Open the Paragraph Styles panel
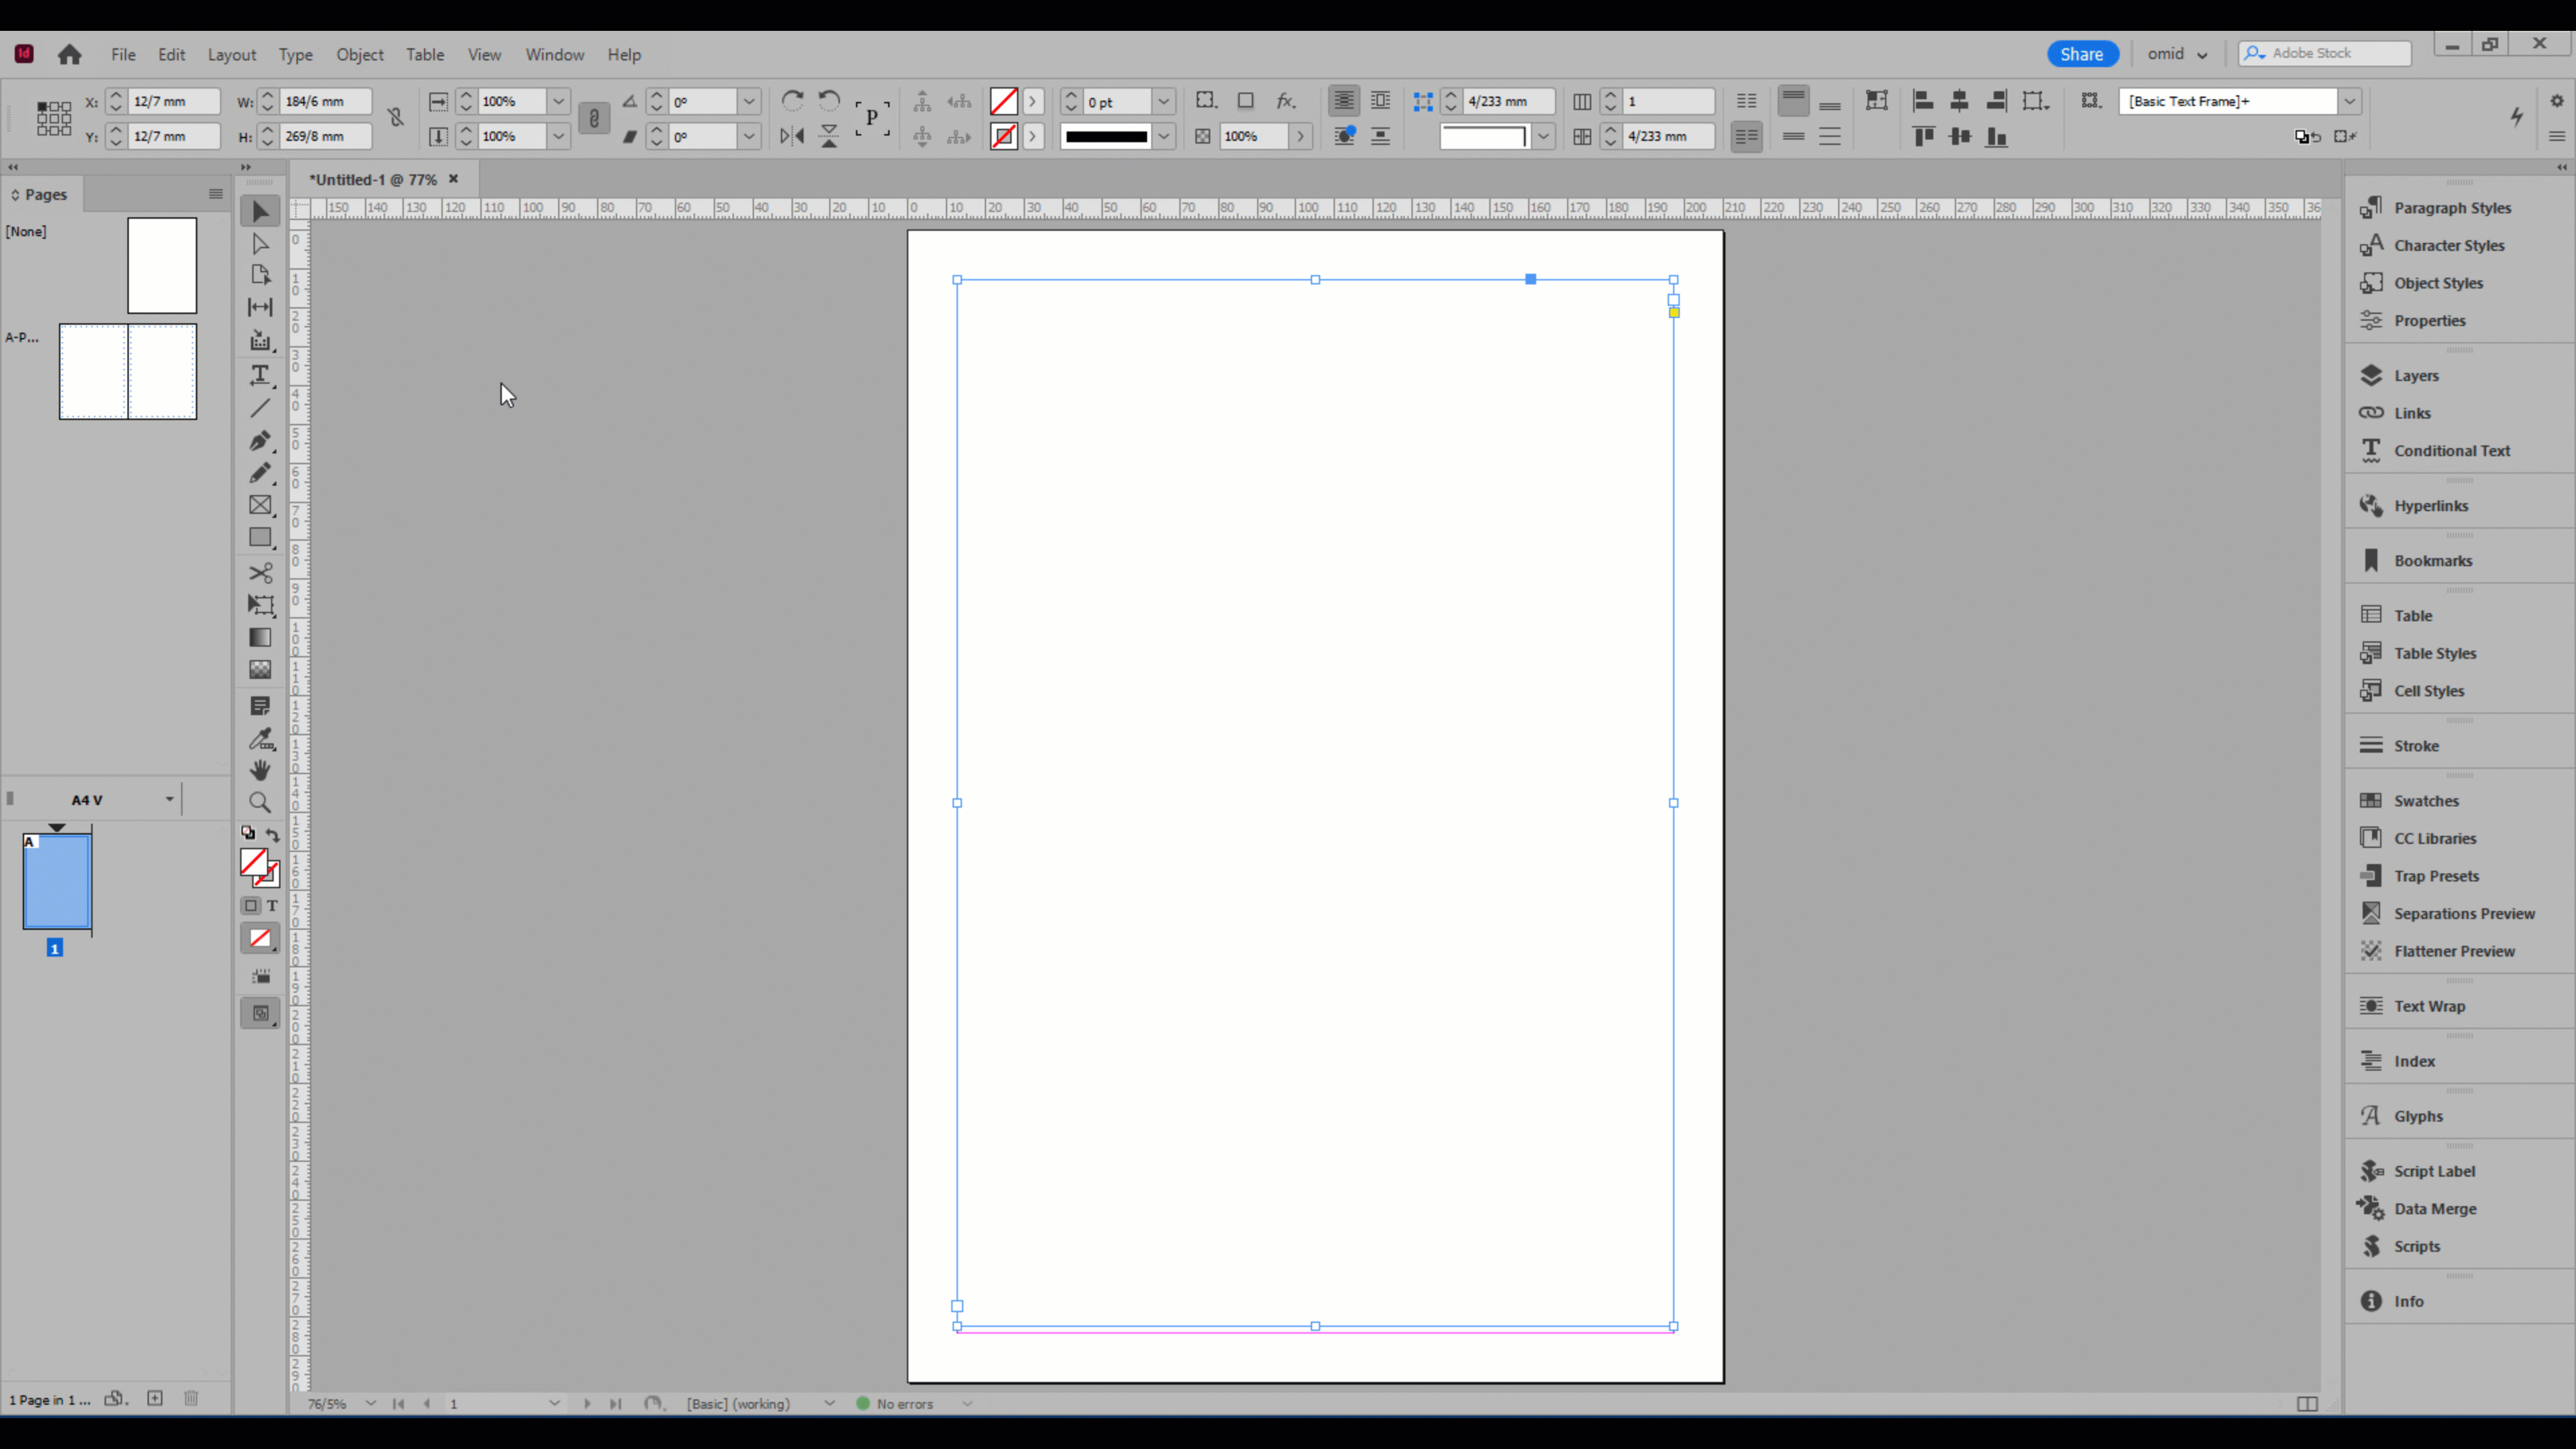2576x1449 pixels. click(2451, 208)
